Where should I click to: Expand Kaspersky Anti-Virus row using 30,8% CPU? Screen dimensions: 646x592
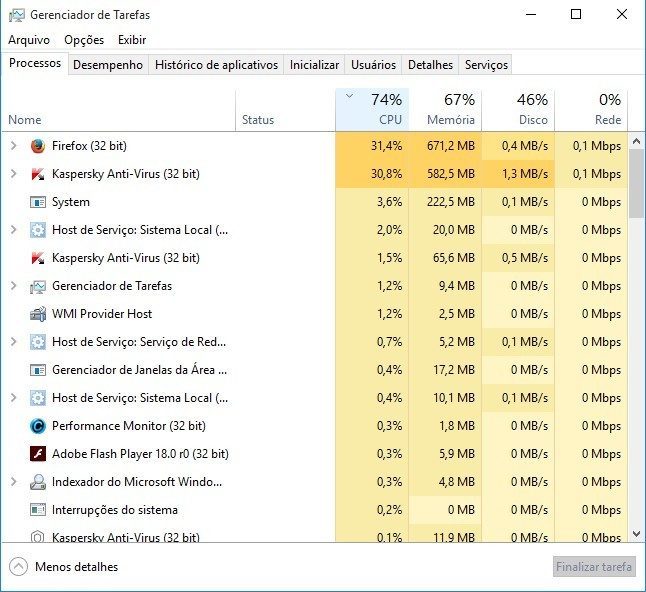pos(14,174)
